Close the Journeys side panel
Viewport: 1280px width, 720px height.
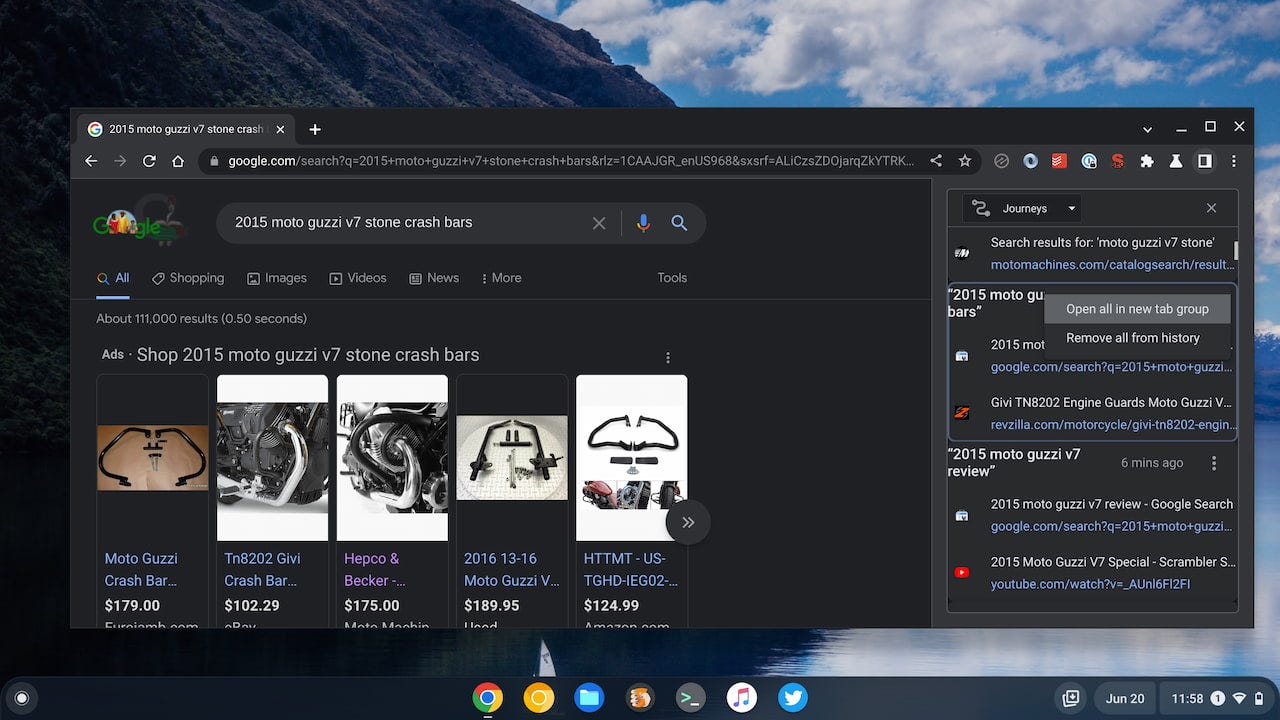(x=1211, y=208)
